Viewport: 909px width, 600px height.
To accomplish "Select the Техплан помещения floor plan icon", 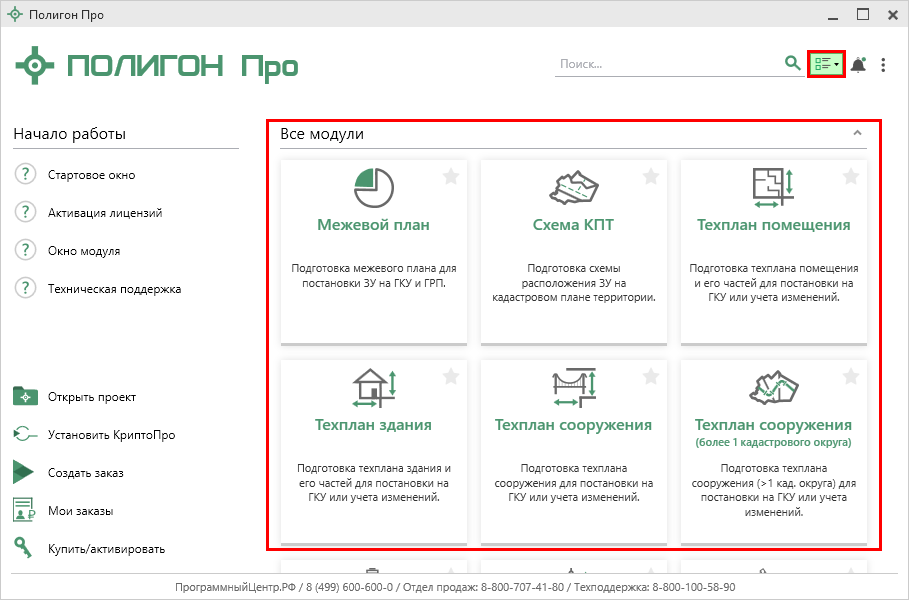I will (772, 187).
